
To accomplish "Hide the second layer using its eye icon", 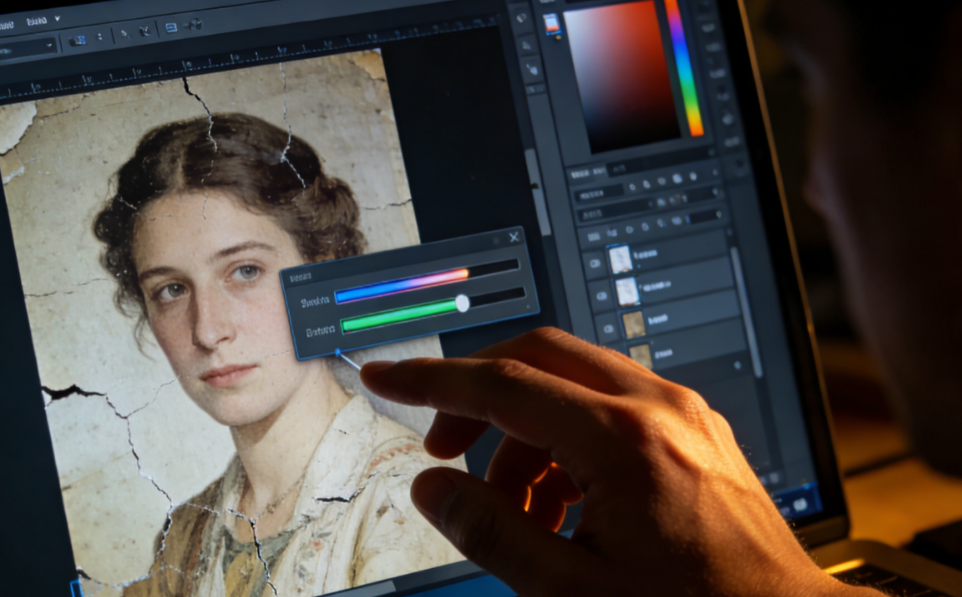I will (601, 295).
